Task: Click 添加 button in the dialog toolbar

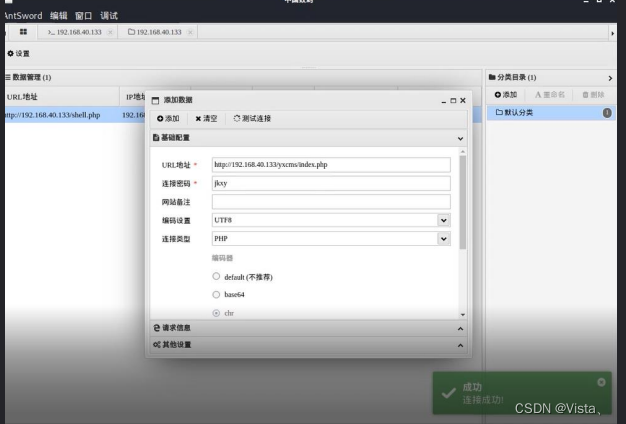Action: 168,118
